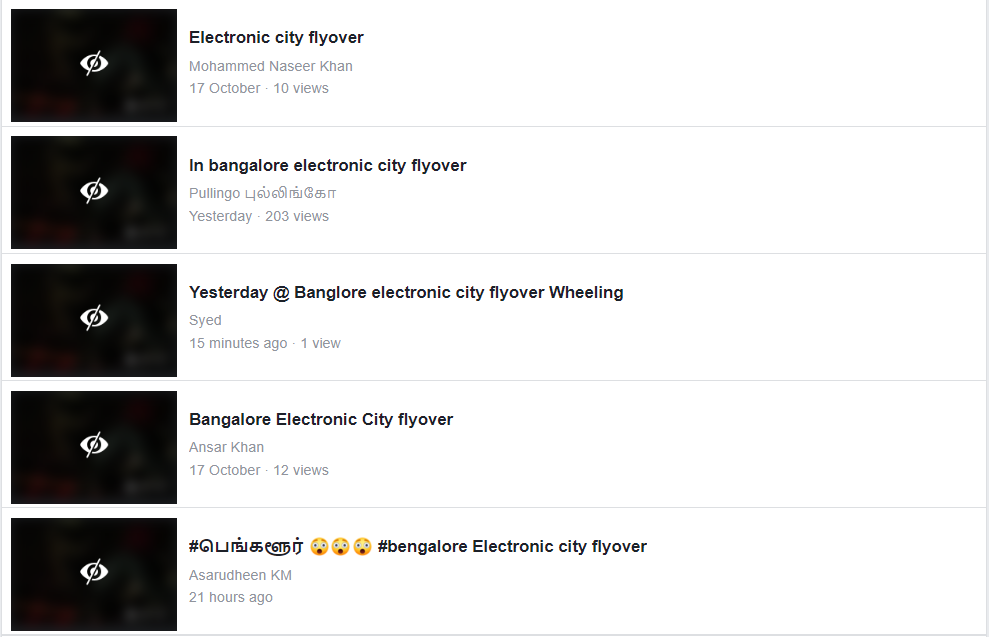This screenshot has width=989, height=637.
Task: Open 'Bangalore Electronic City flyover' video title
Action: coord(321,420)
